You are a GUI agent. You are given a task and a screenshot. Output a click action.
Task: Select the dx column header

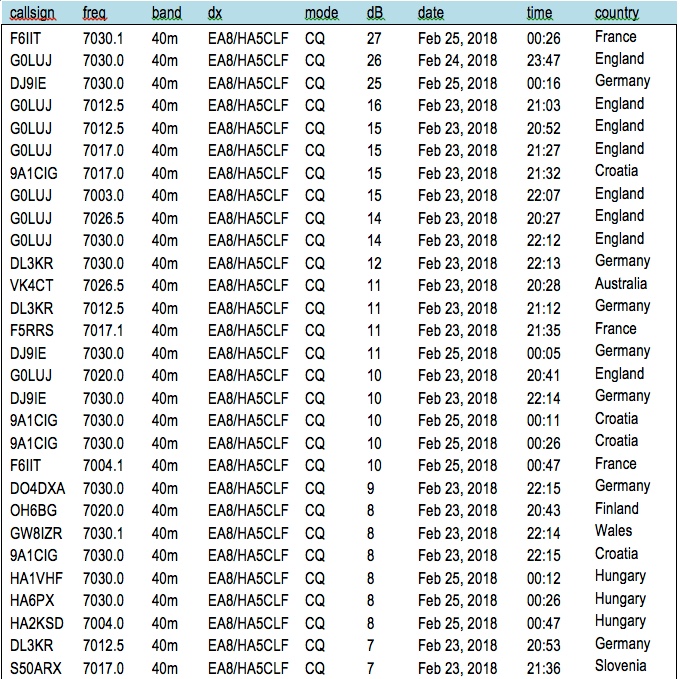(215, 13)
